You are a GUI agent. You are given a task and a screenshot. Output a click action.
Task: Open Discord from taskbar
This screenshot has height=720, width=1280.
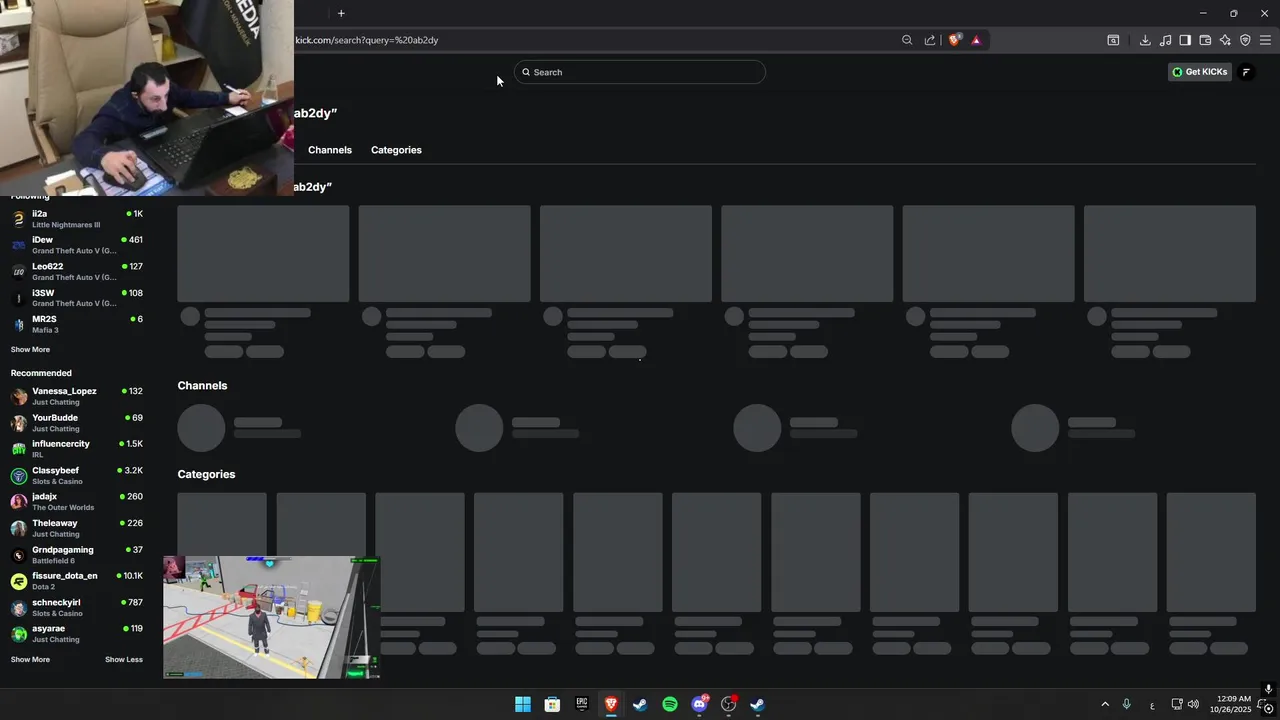[699, 704]
